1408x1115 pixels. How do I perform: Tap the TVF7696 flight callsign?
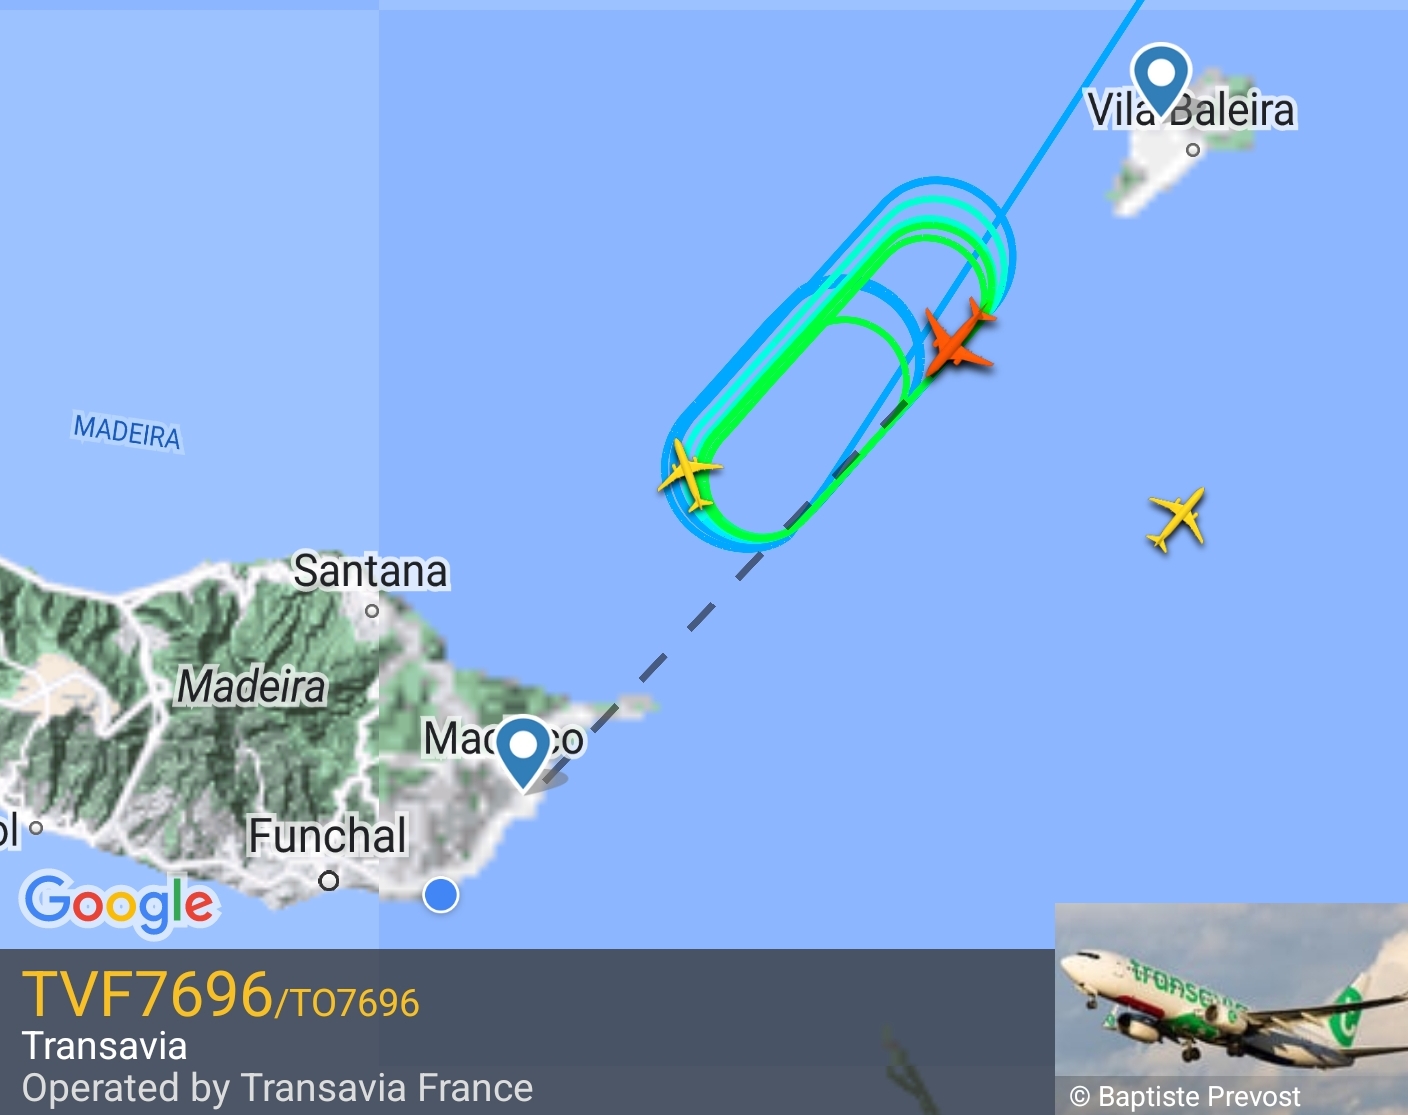click(147, 994)
